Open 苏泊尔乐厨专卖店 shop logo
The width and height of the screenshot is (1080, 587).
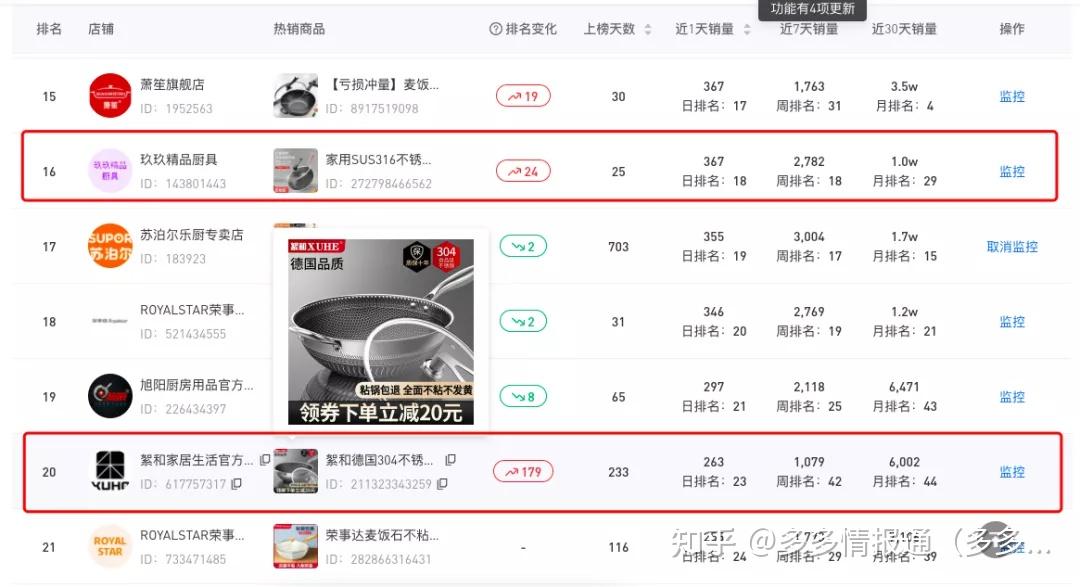coord(110,246)
